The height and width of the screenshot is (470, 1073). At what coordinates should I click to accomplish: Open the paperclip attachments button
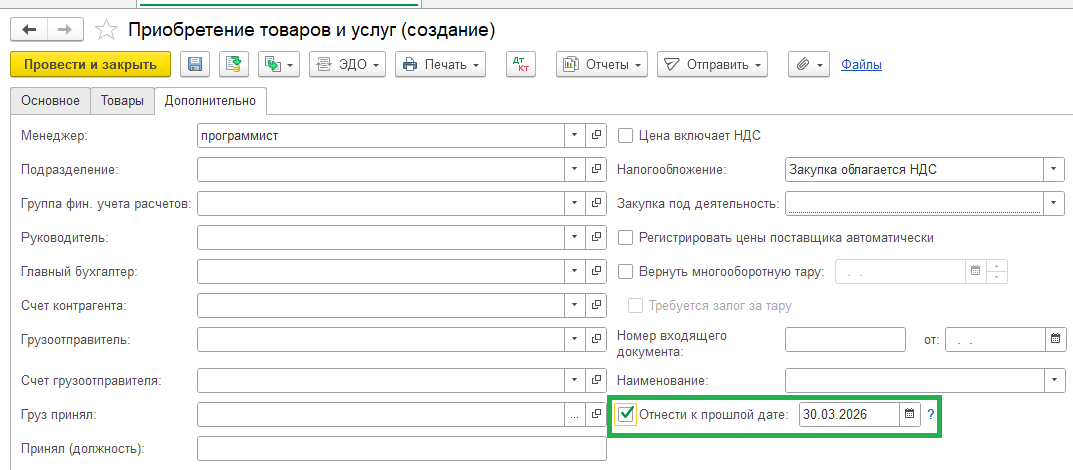808,65
